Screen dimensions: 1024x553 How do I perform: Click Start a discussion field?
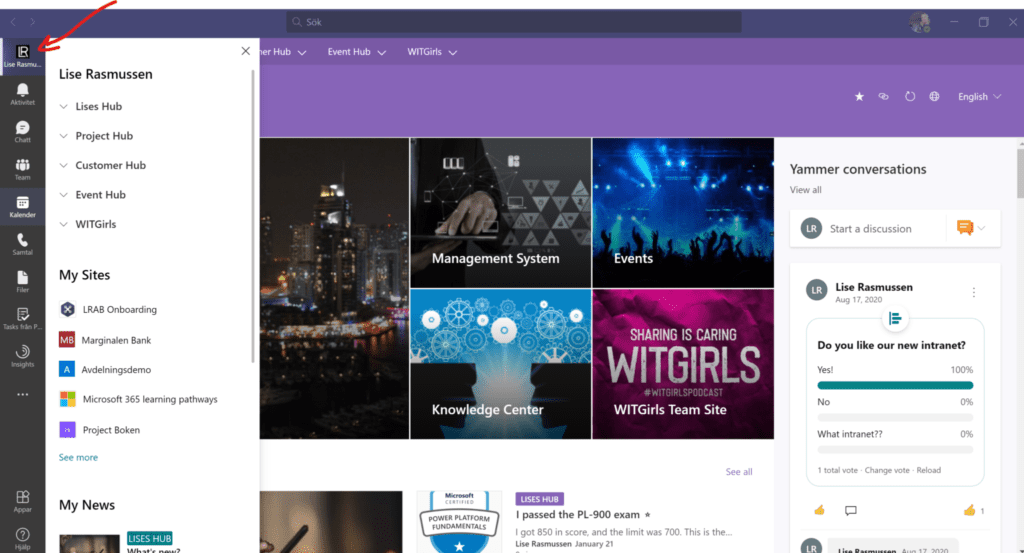point(871,229)
